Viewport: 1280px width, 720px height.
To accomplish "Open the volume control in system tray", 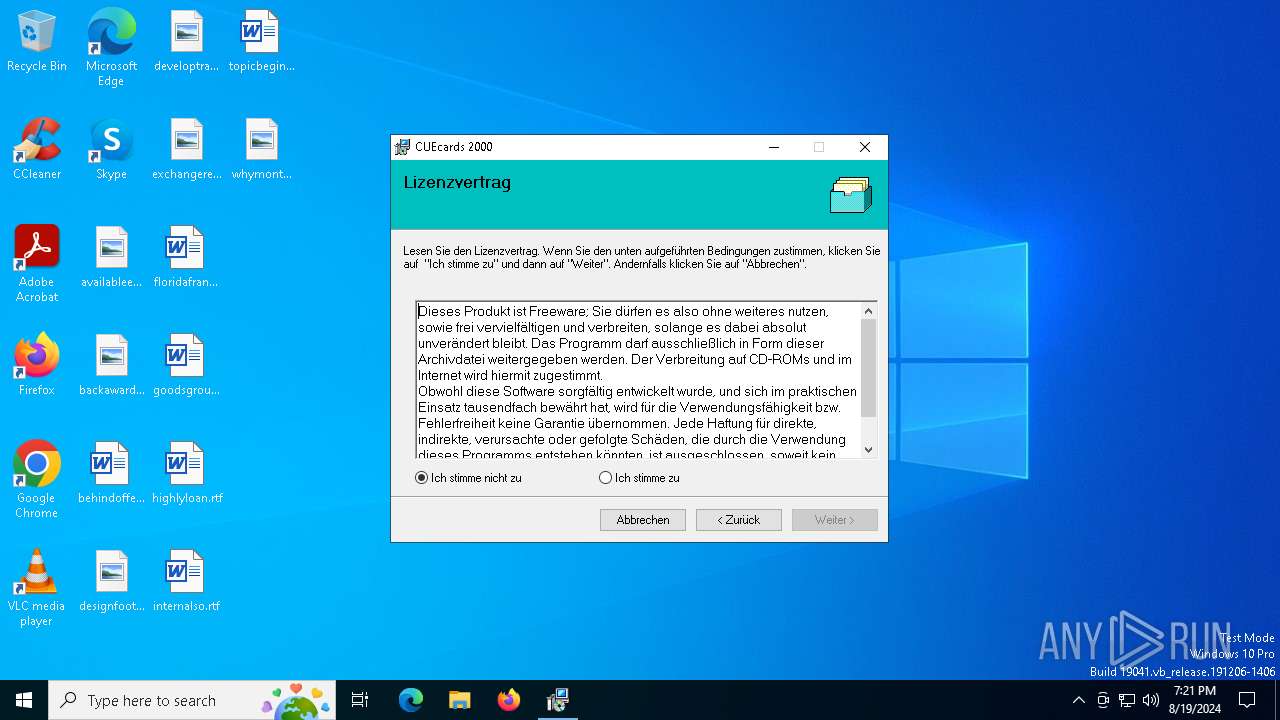I will (x=1150, y=700).
